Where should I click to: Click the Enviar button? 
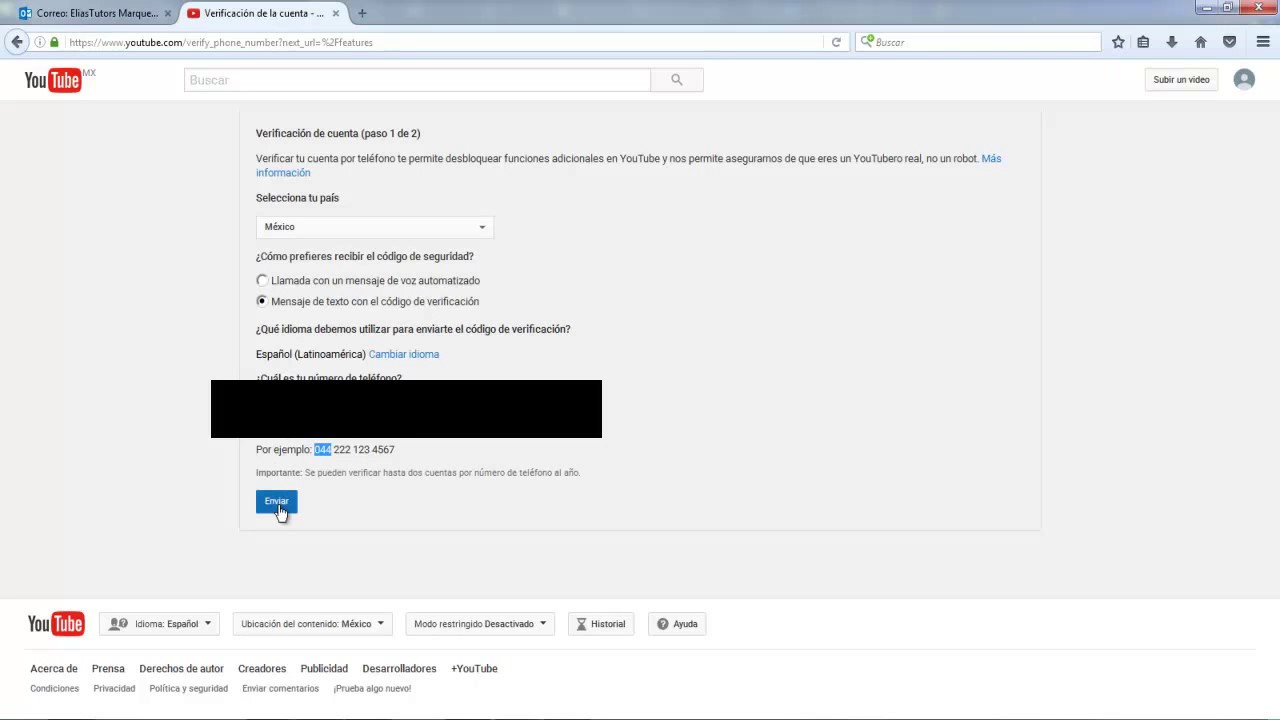[x=276, y=501]
